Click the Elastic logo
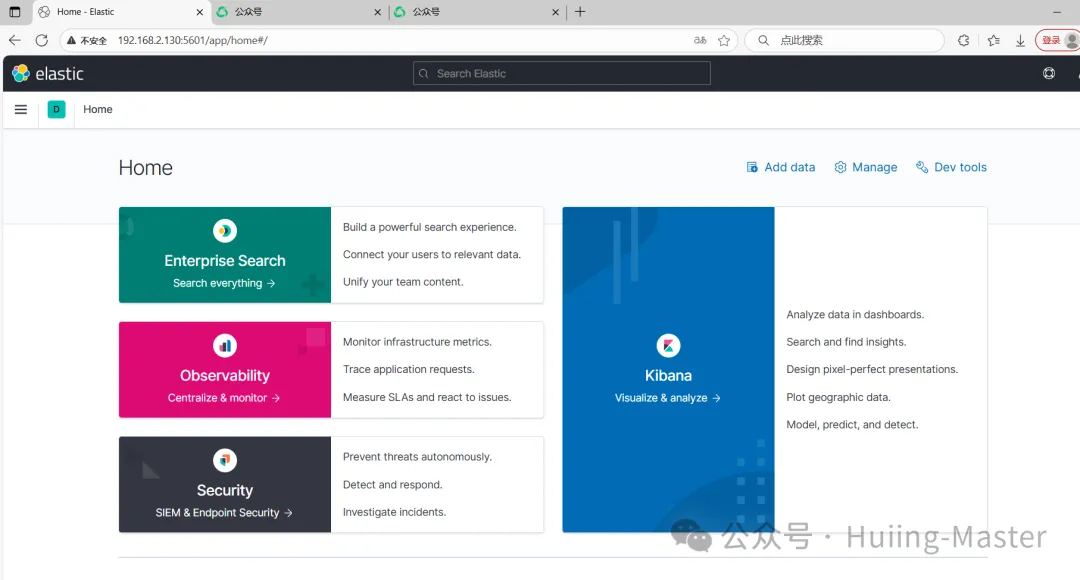The width and height of the screenshot is (1080, 580). point(48,74)
